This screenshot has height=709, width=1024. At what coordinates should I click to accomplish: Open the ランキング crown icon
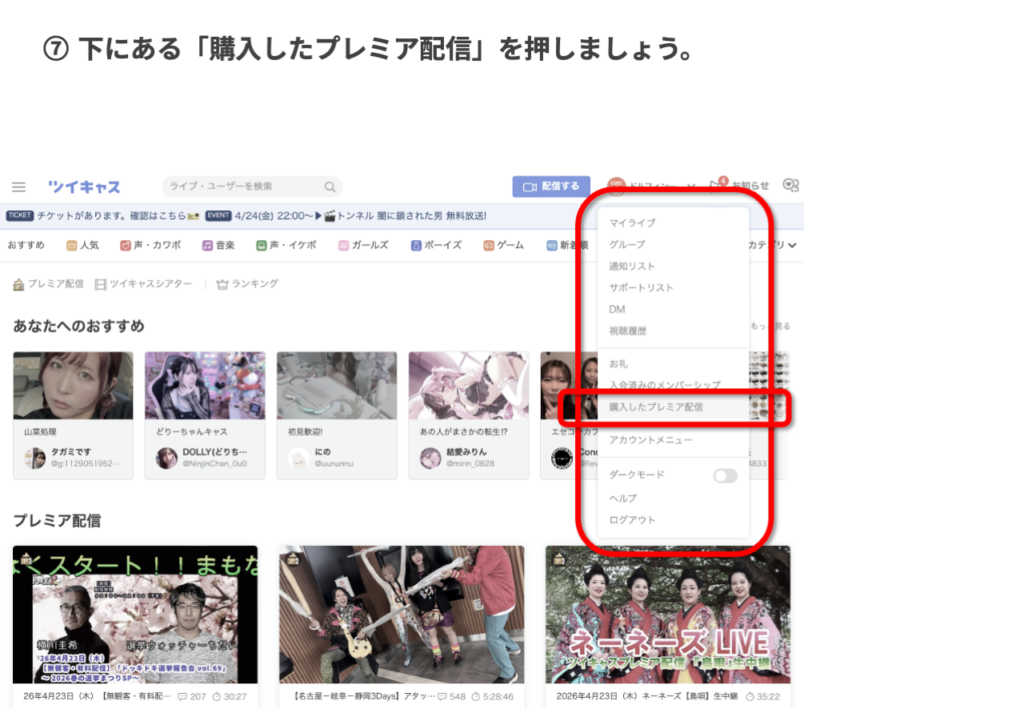tap(222, 284)
